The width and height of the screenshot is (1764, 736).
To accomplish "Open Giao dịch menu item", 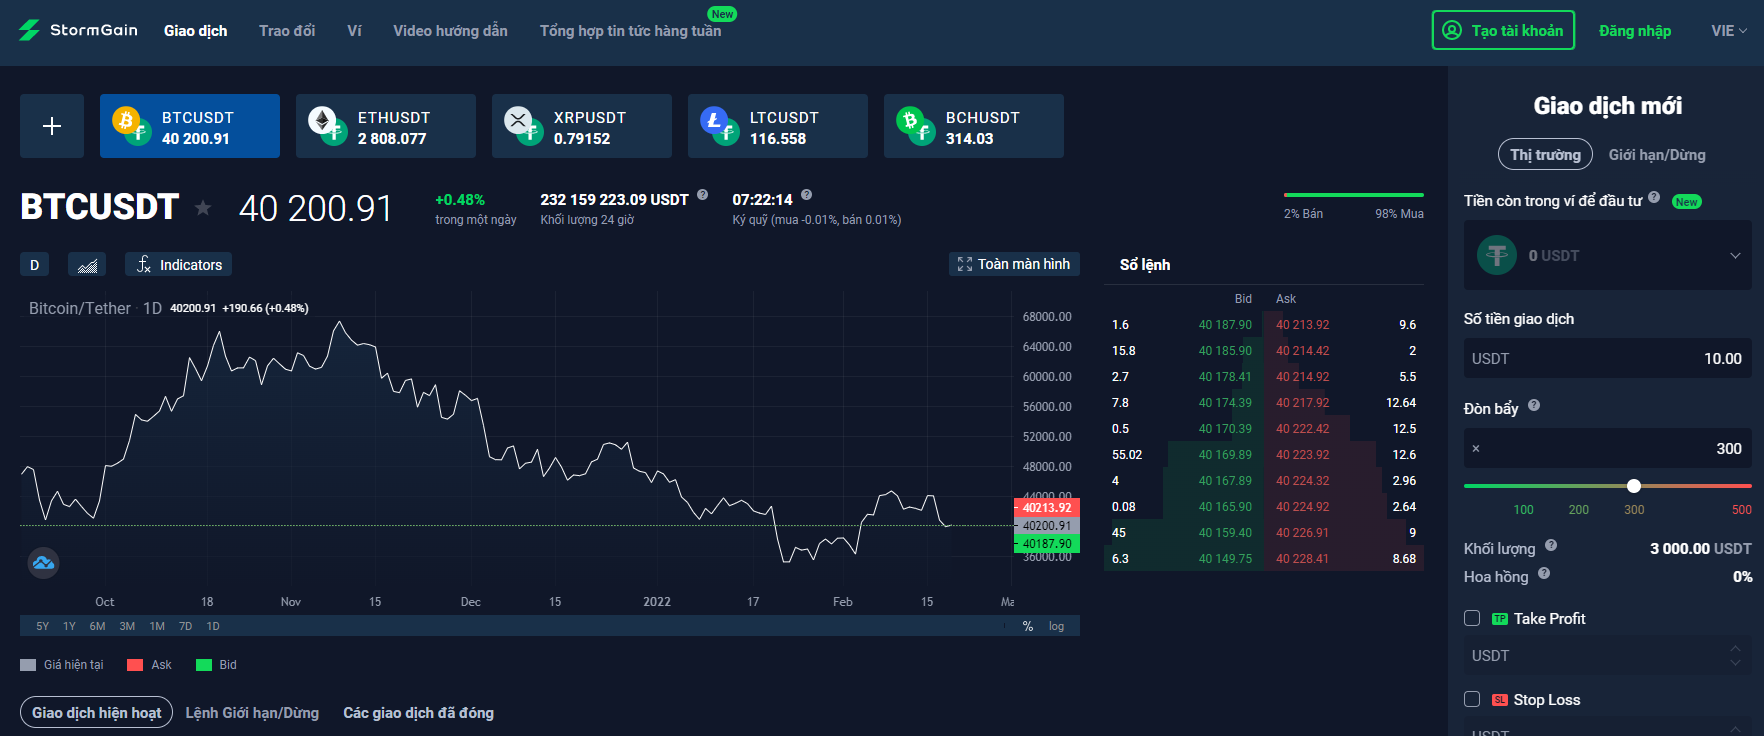I will tap(195, 31).
